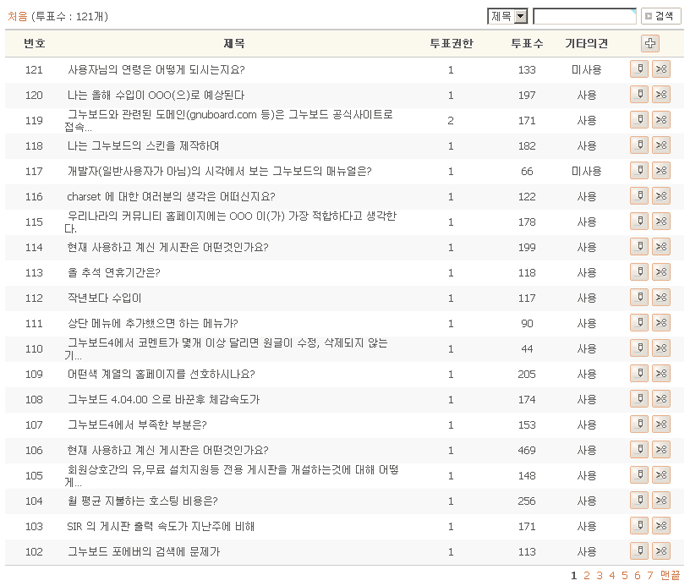Click vote count 469 in row 106
Viewport: 690px width, 586px height.
pyautogui.click(x=526, y=450)
